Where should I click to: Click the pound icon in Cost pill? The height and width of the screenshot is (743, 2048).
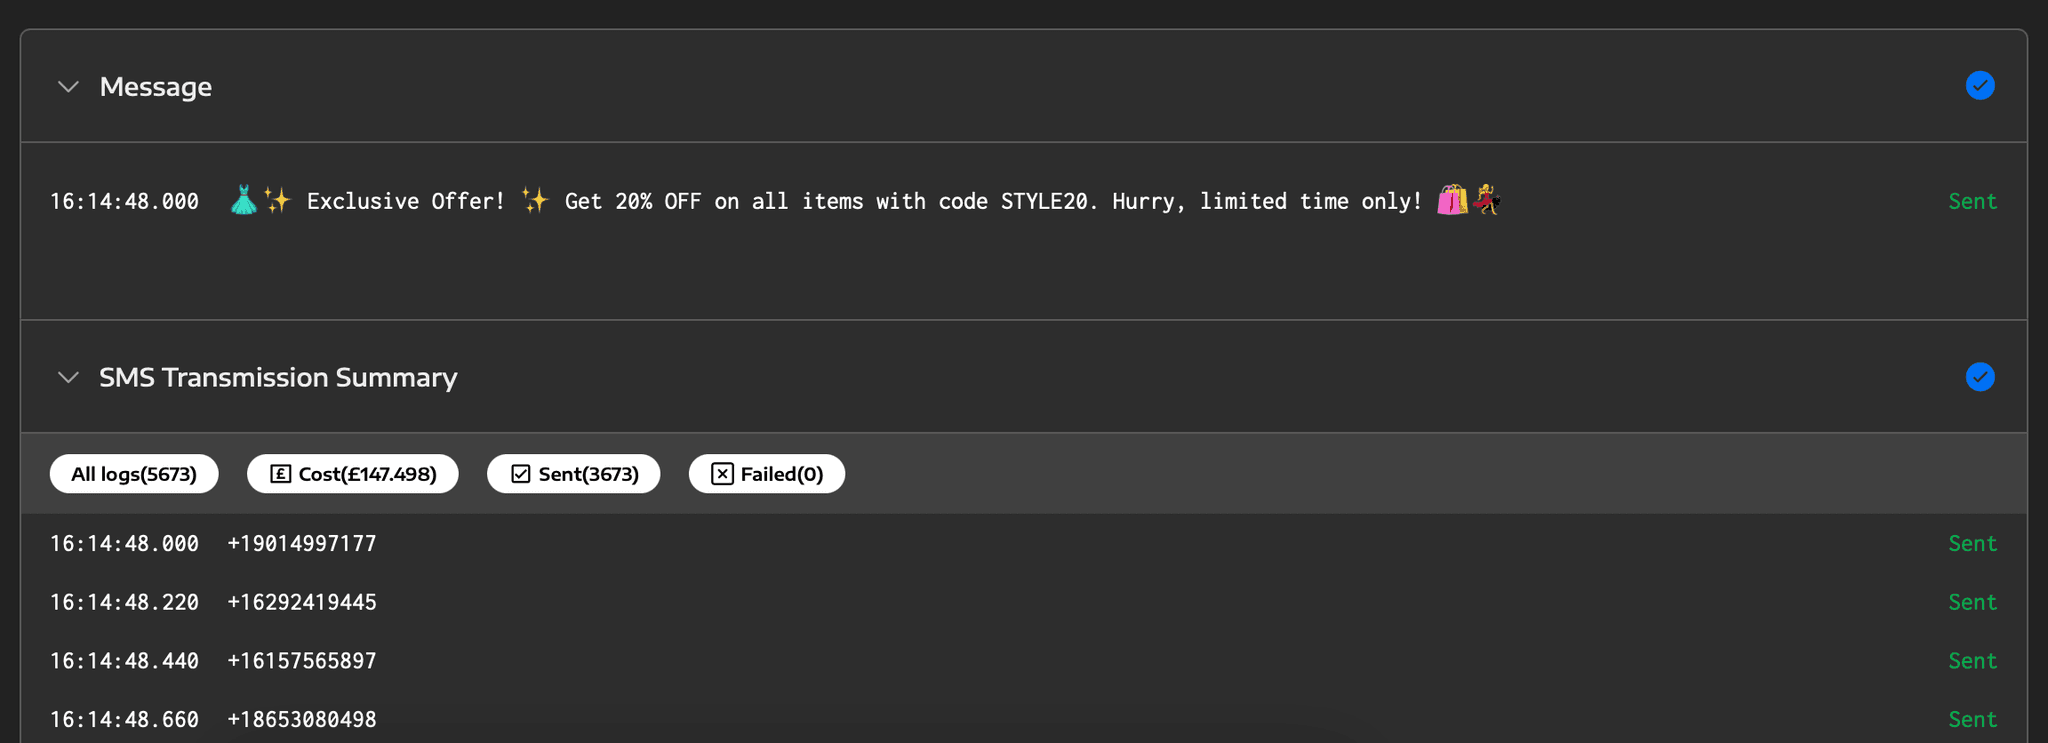(x=281, y=474)
